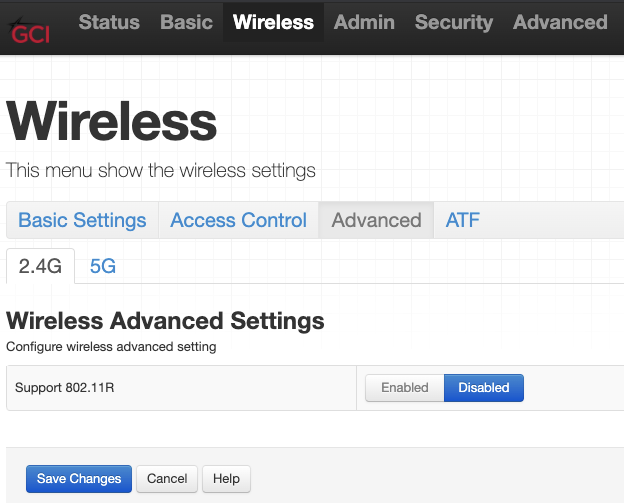
Task: Switch to the Basic Settings tab
Action: tap(82, 220)
